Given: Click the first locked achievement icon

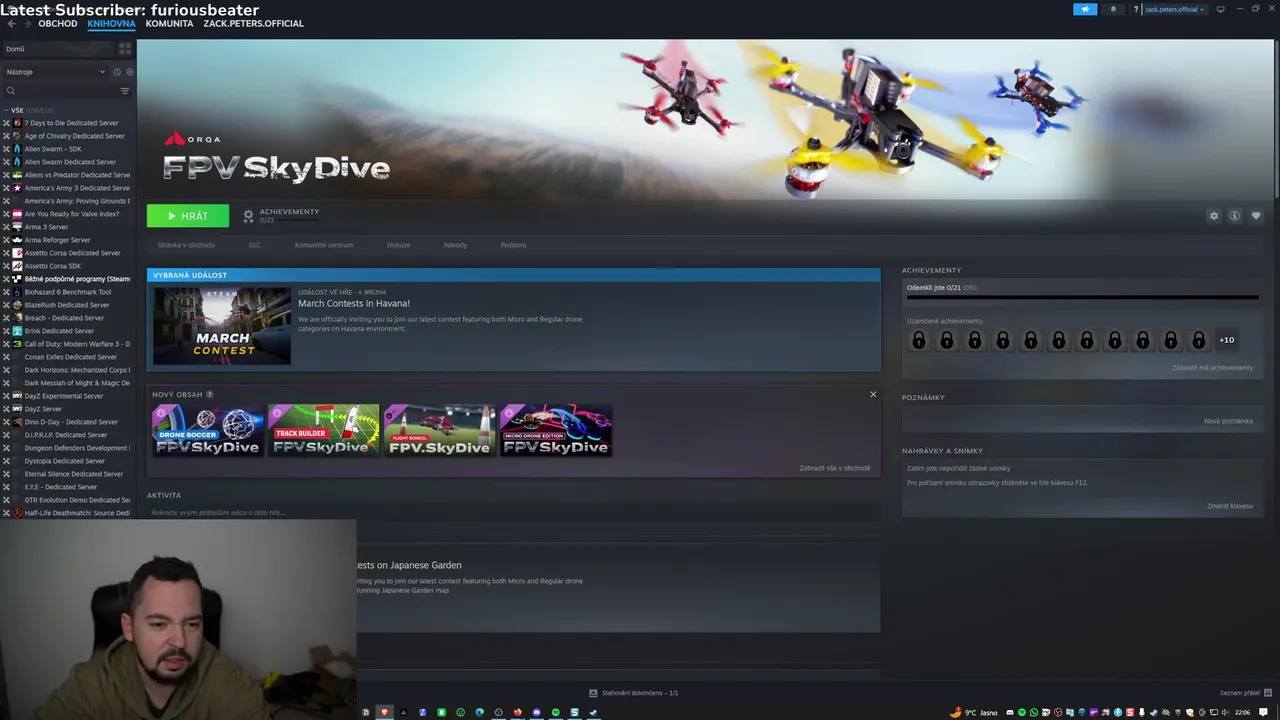Looking at the screenshot, I should point(918,340).
